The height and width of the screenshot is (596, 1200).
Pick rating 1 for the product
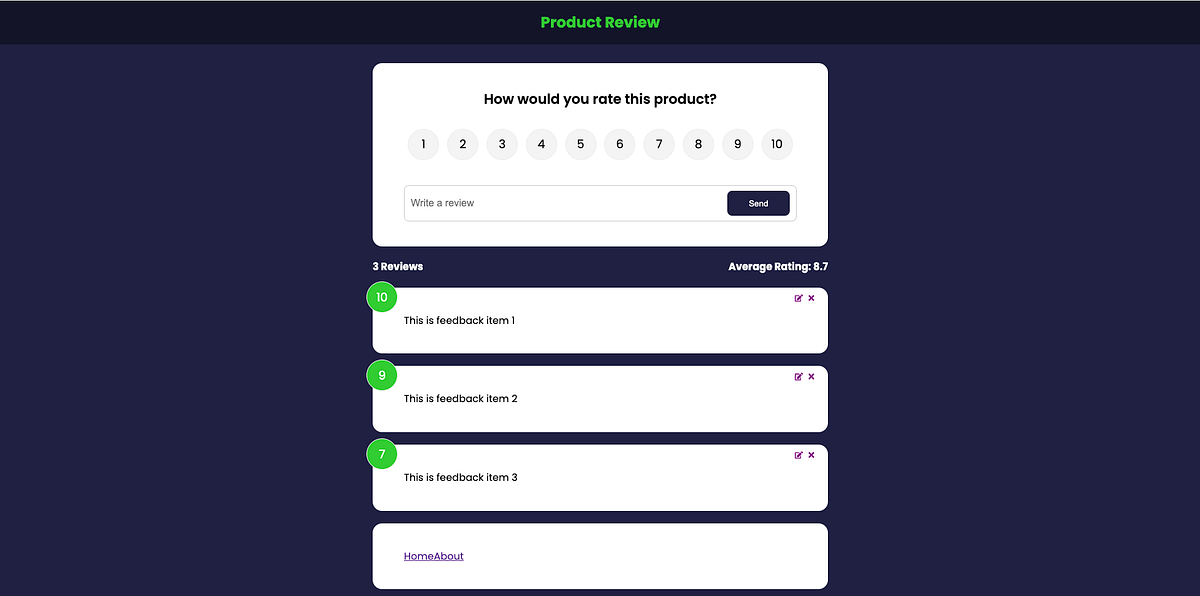click(x=422, y=144)
